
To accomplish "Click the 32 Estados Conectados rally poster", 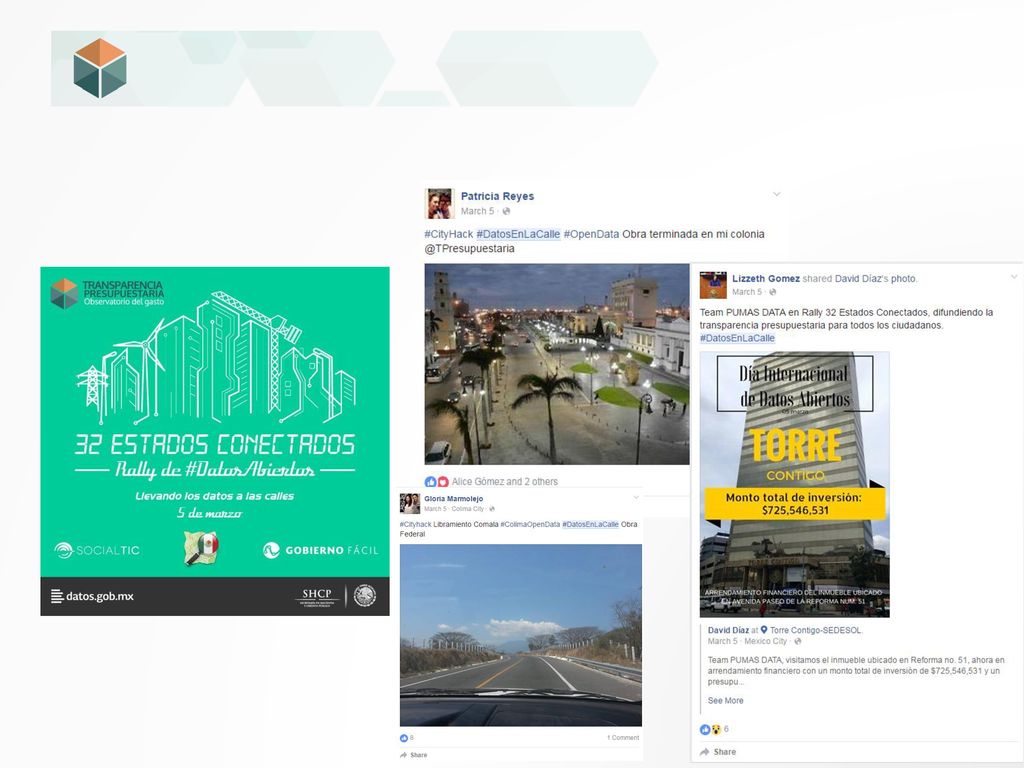I will pos(215,441).
